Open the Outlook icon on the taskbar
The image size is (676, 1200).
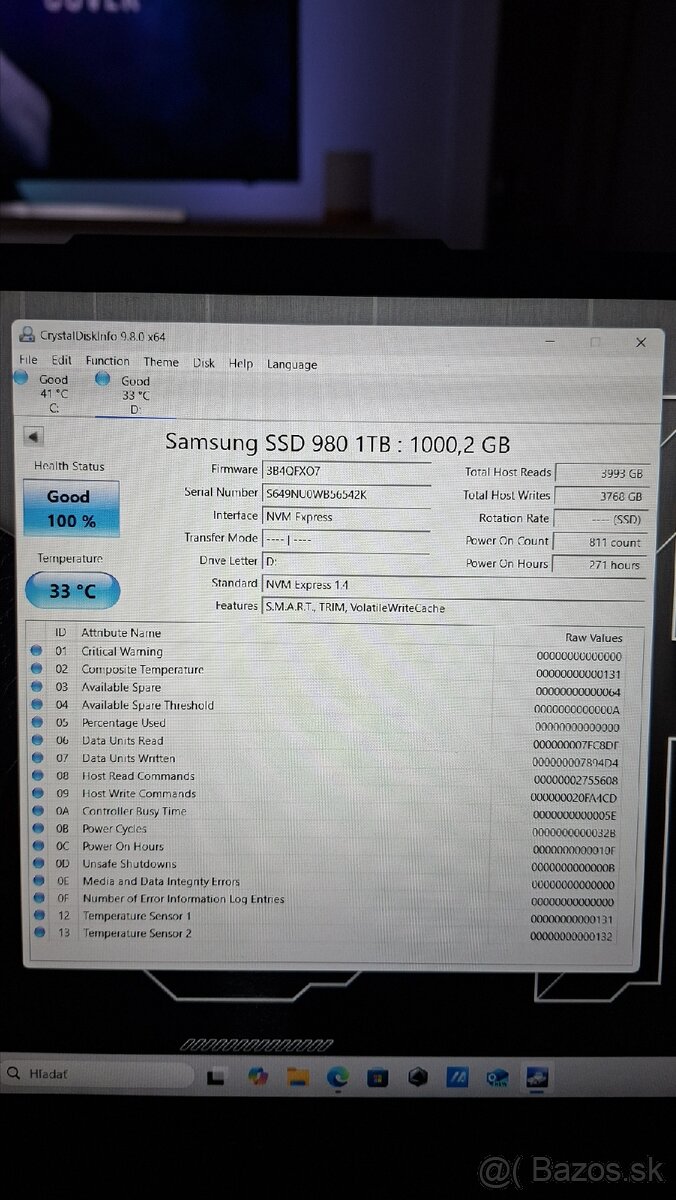(x=498, y=1078)
